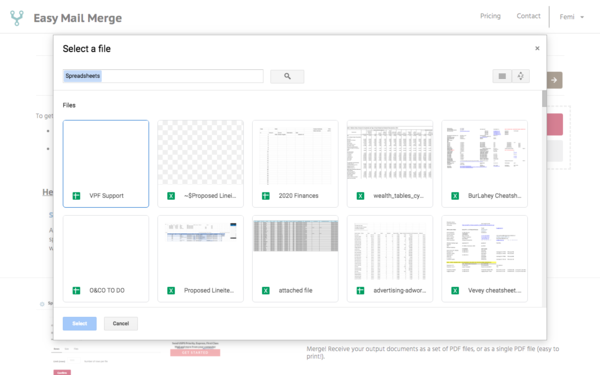Click the Select button
The height and width of the screenshot is (375, 600).
80,323
